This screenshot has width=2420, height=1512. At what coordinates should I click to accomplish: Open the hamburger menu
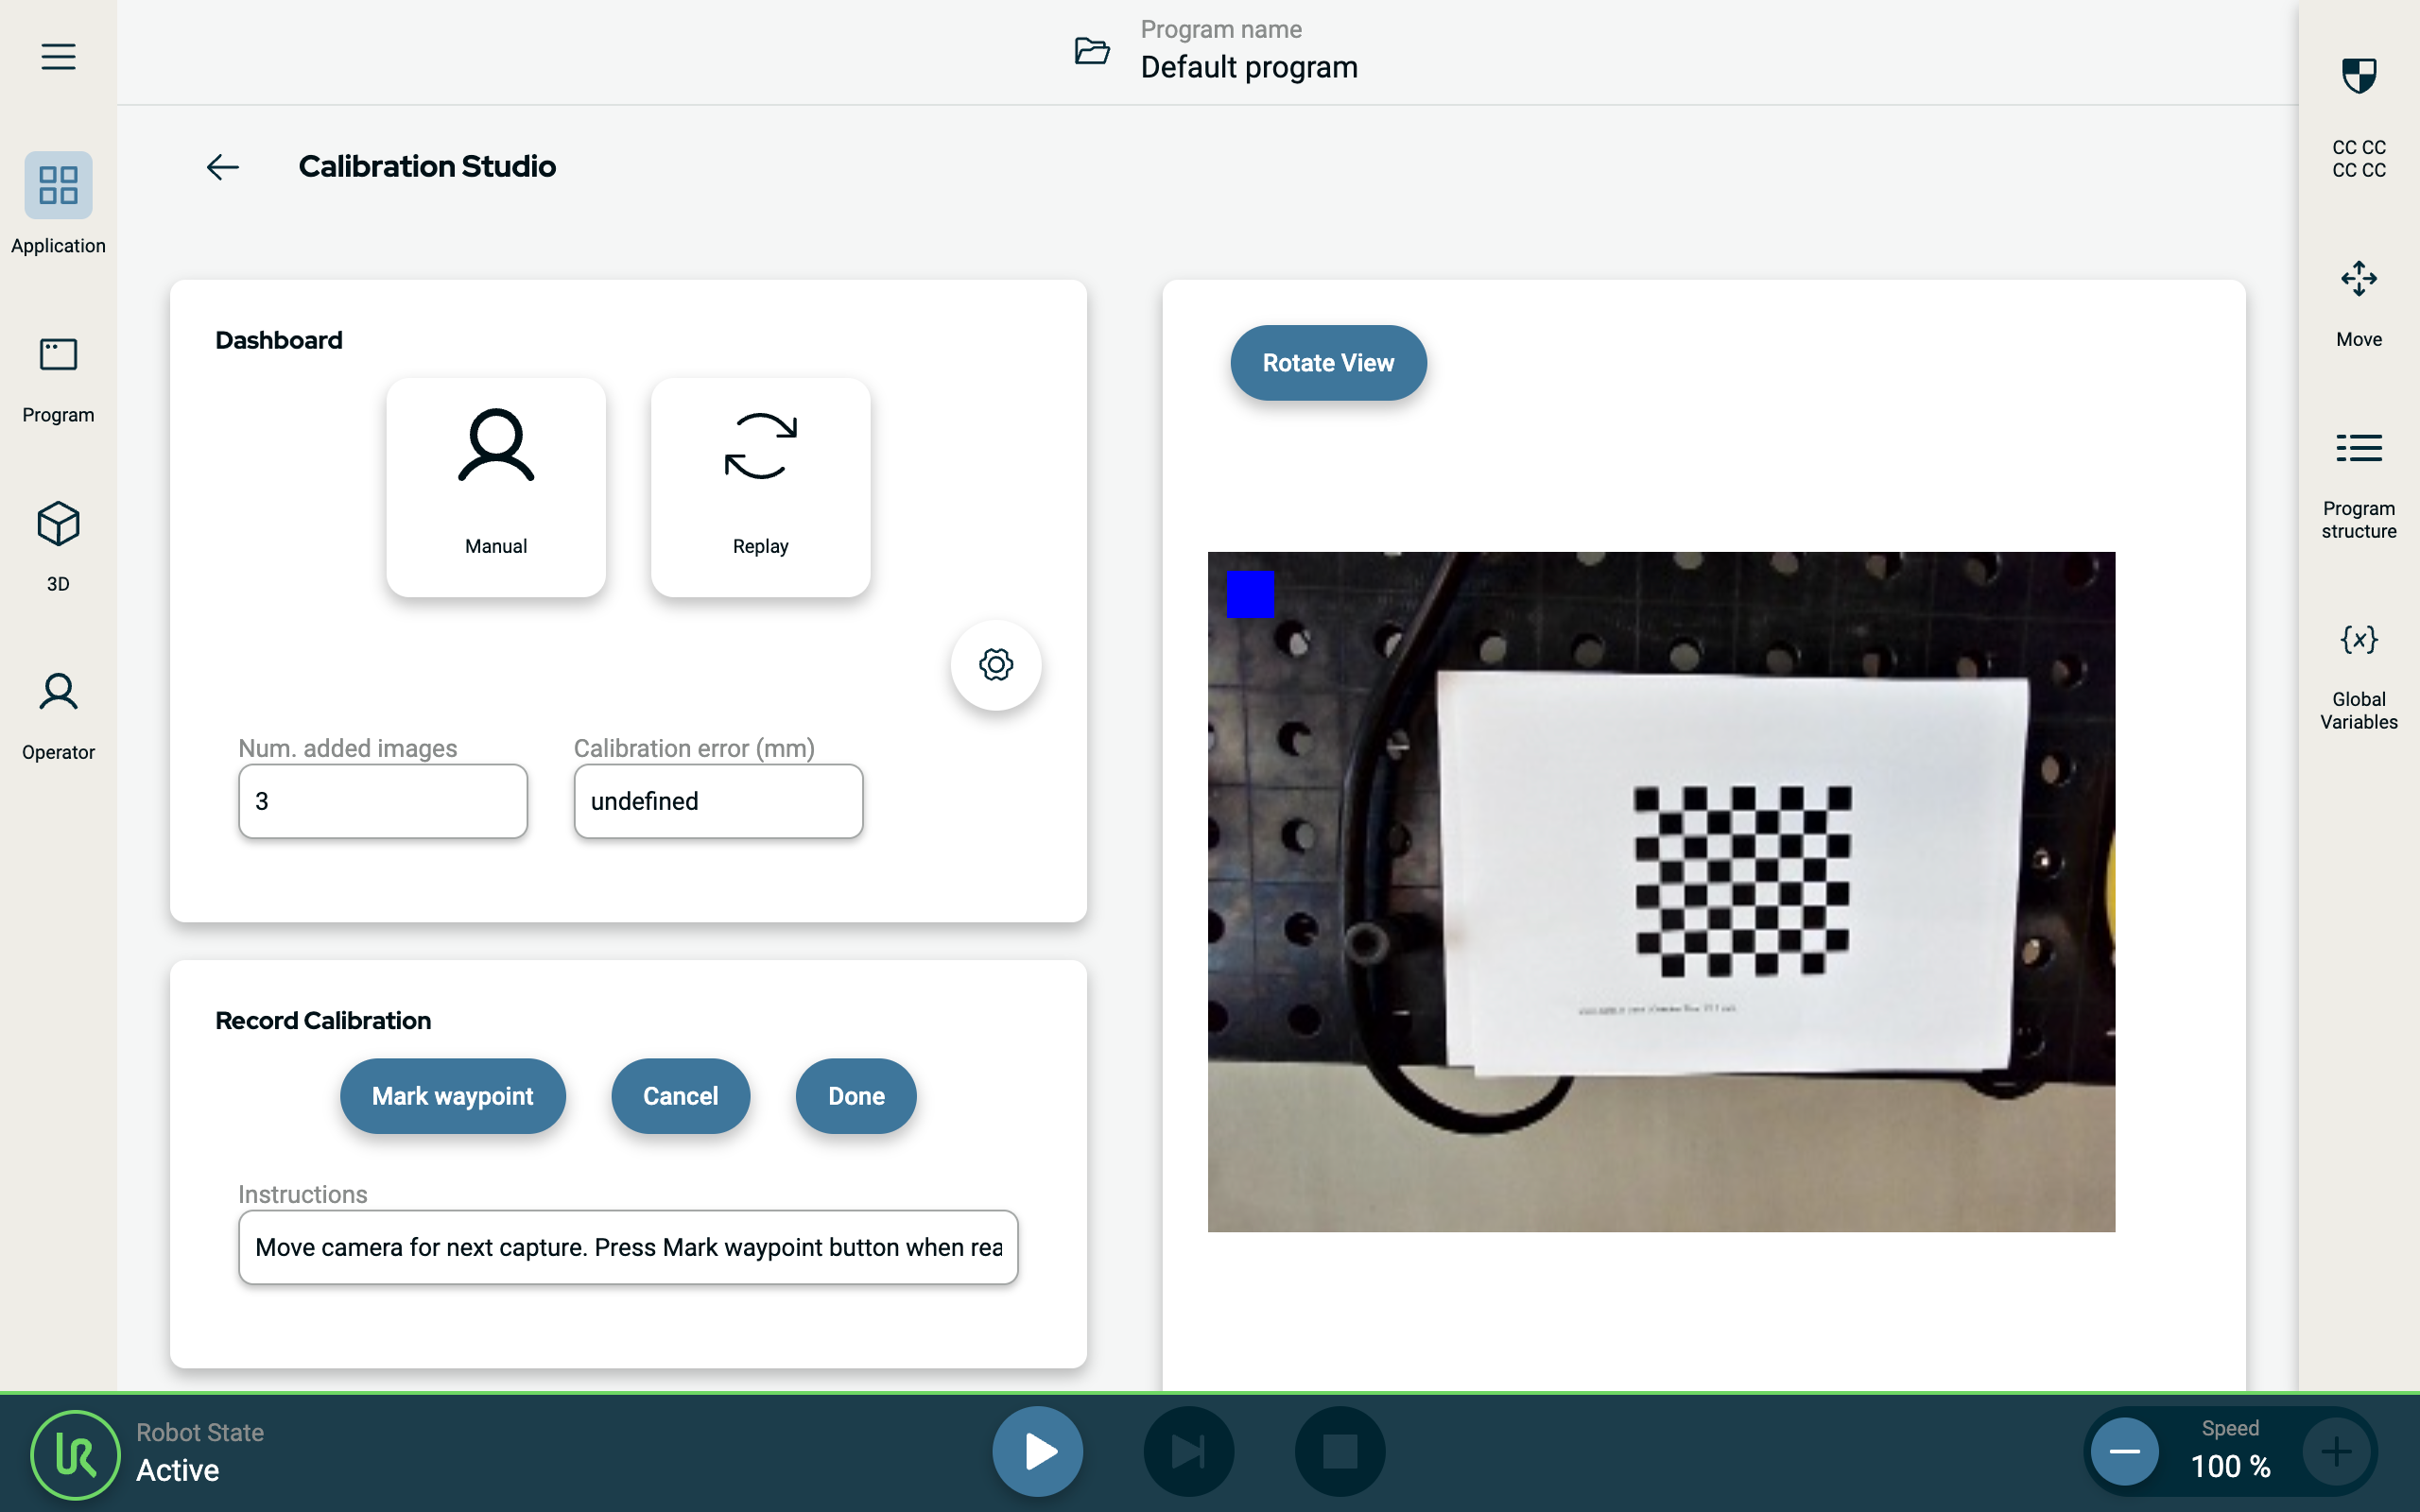point(58,56)
